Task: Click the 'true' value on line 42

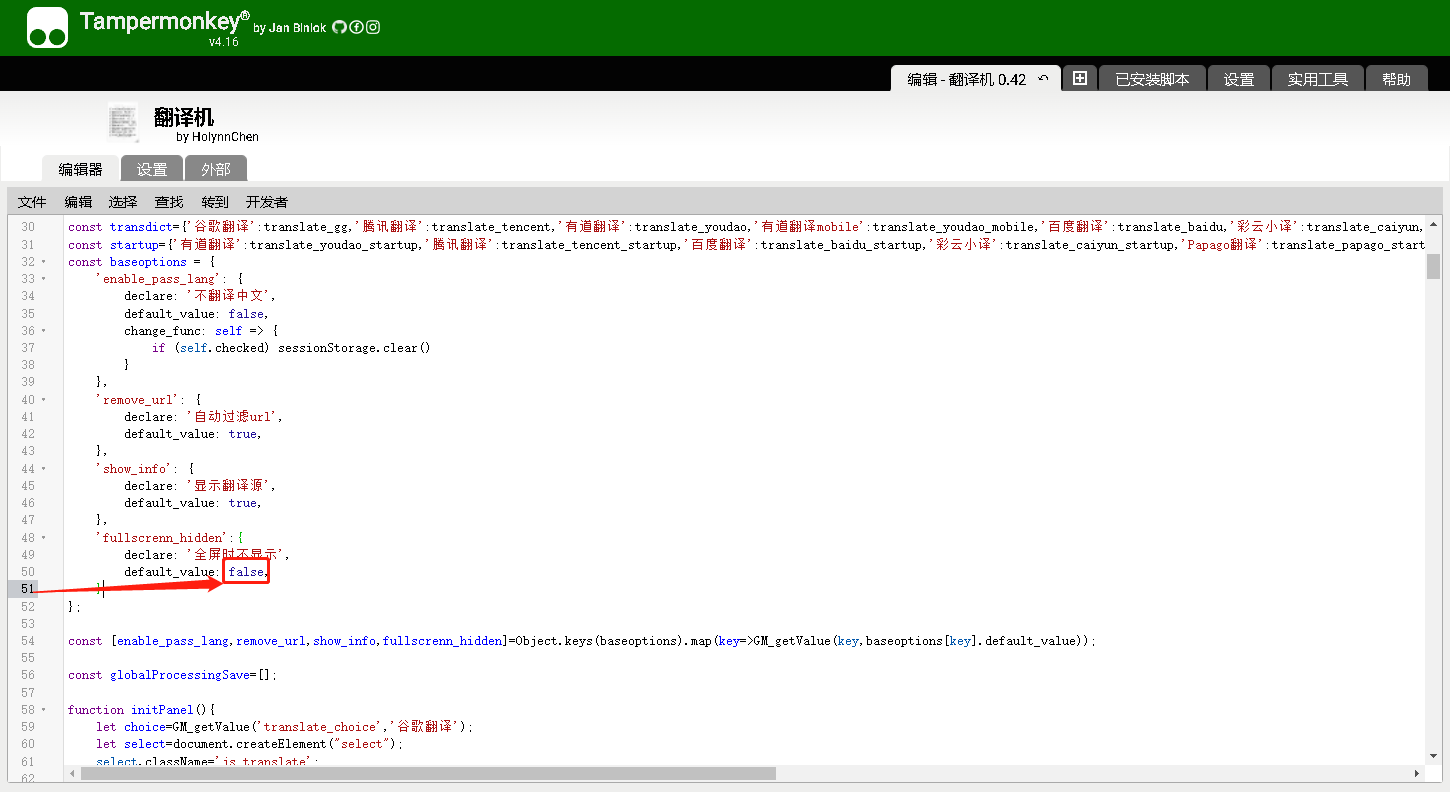Action: point(243,434)
